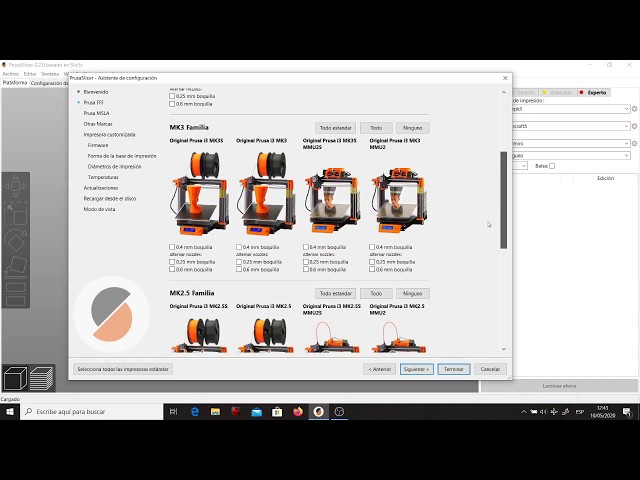
Task: Click scroll up arrow in wizard
Action: (504, 92)
